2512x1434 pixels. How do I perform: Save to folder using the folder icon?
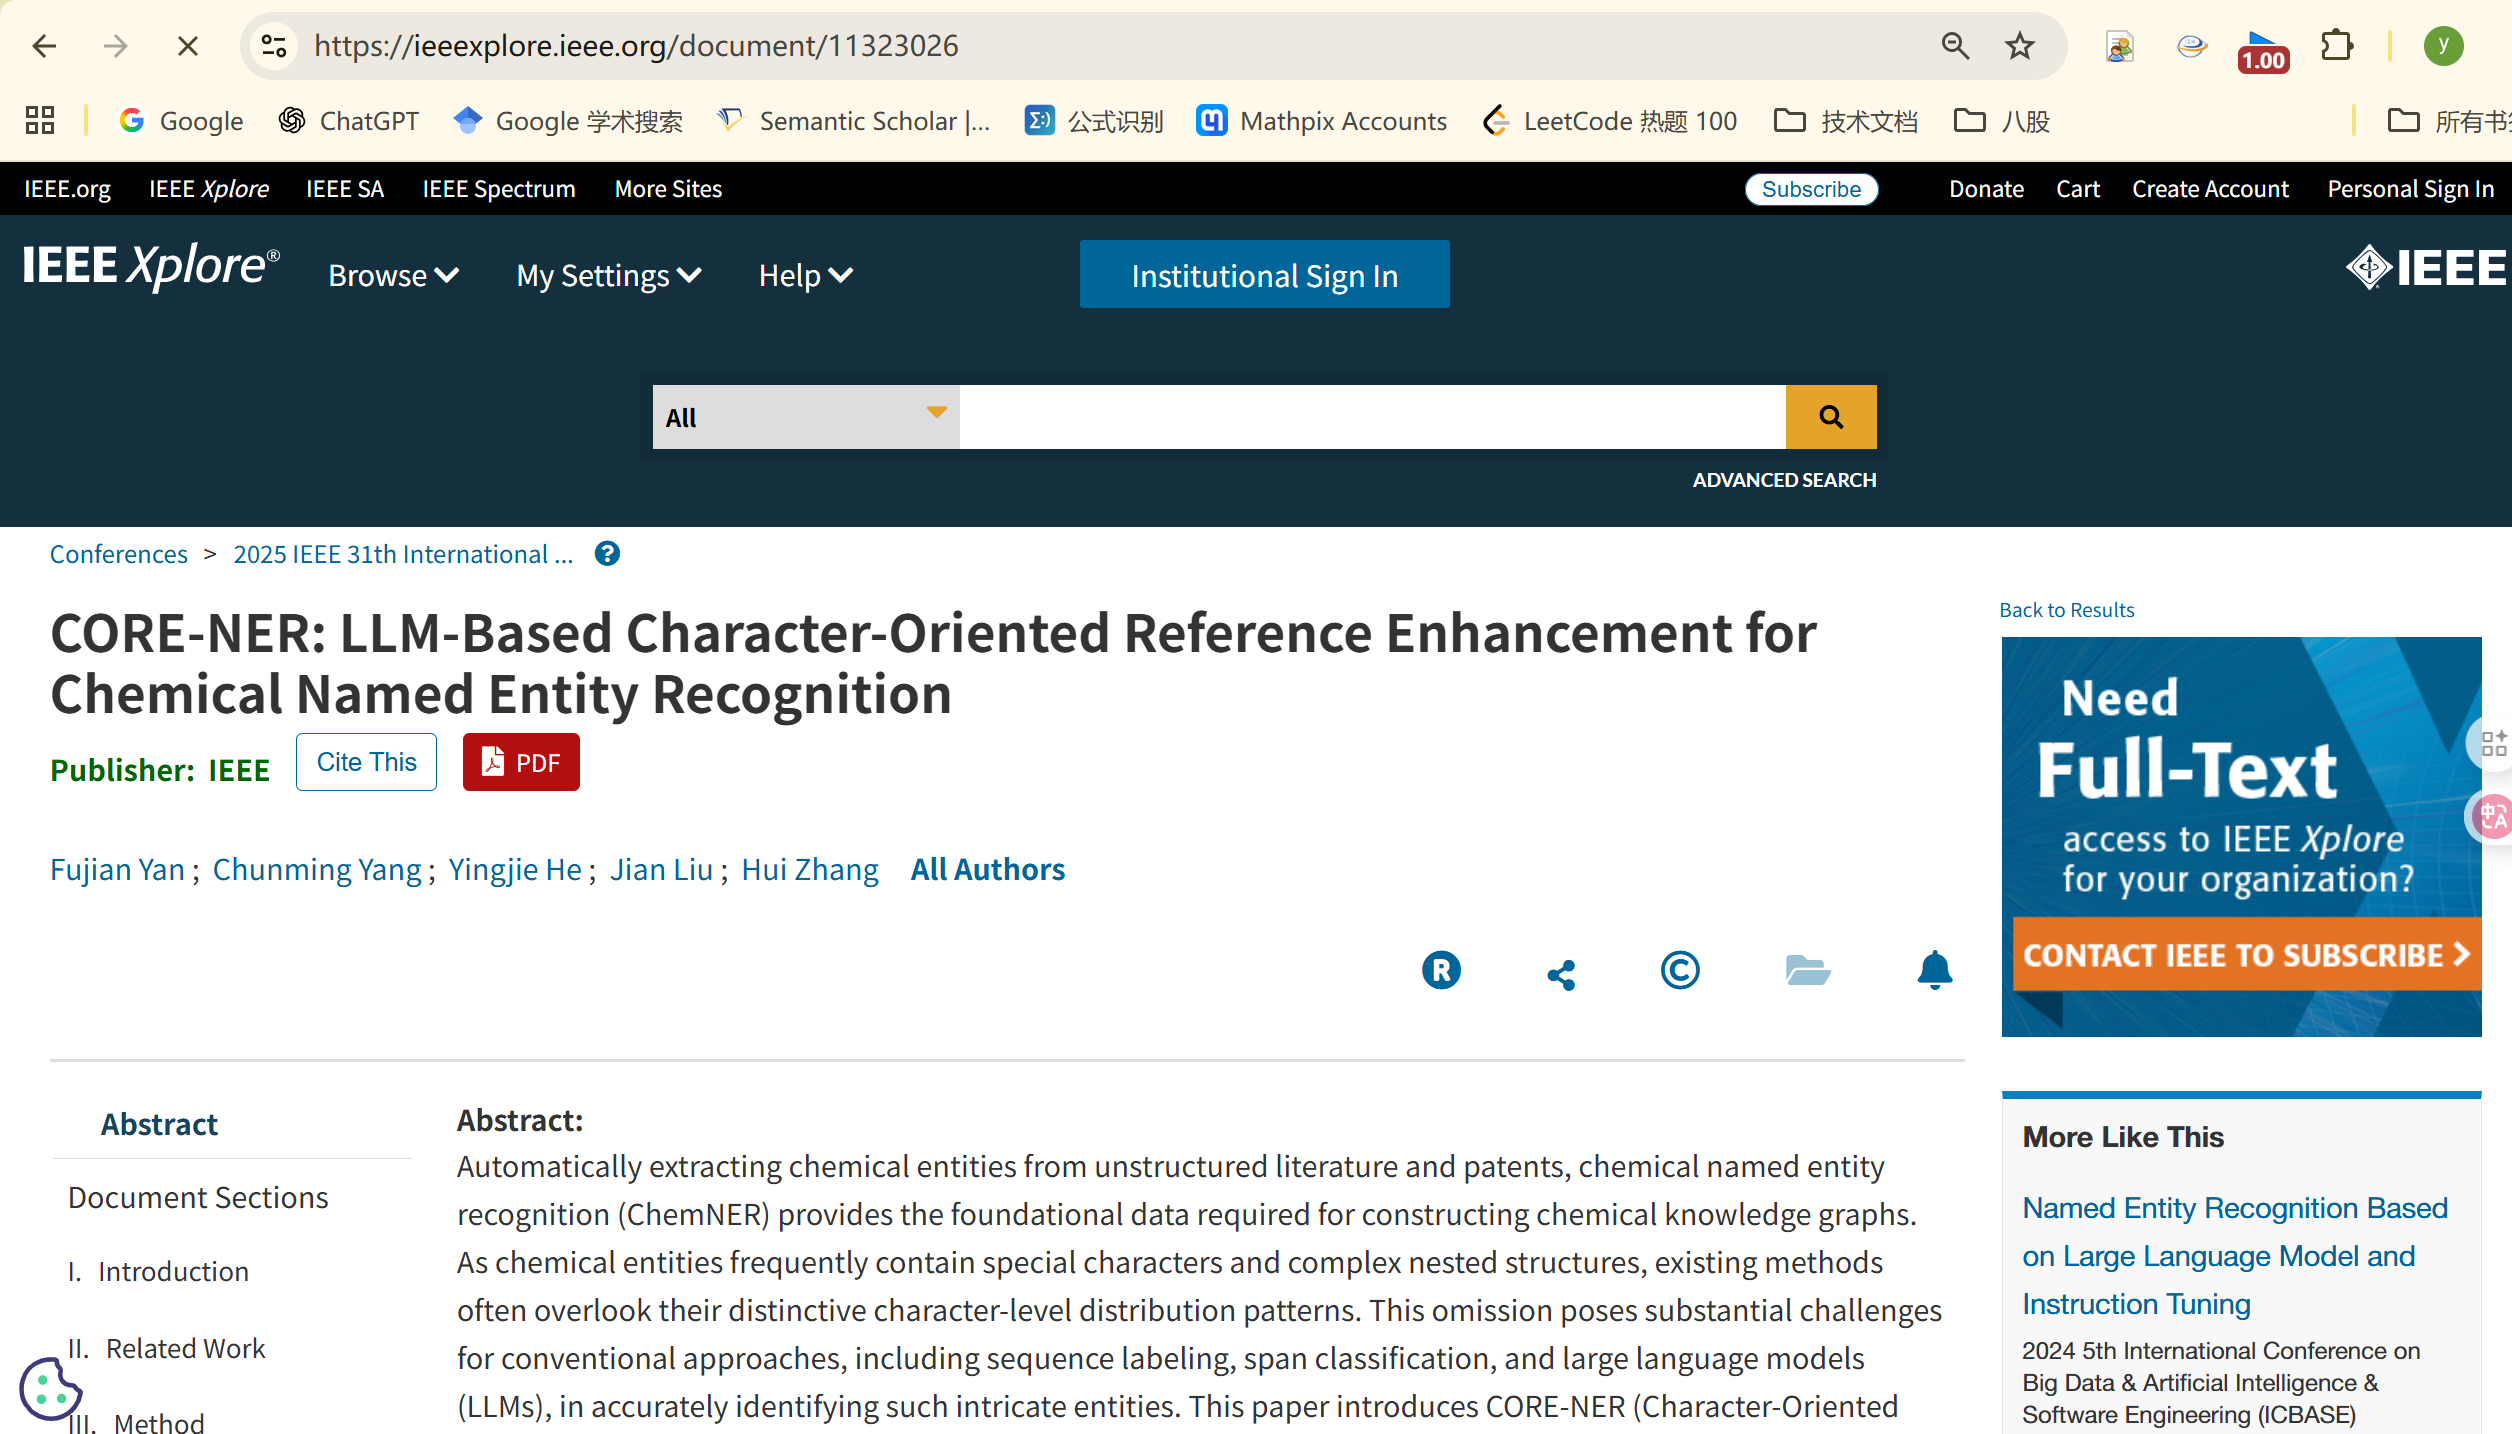pos(1808,970)
